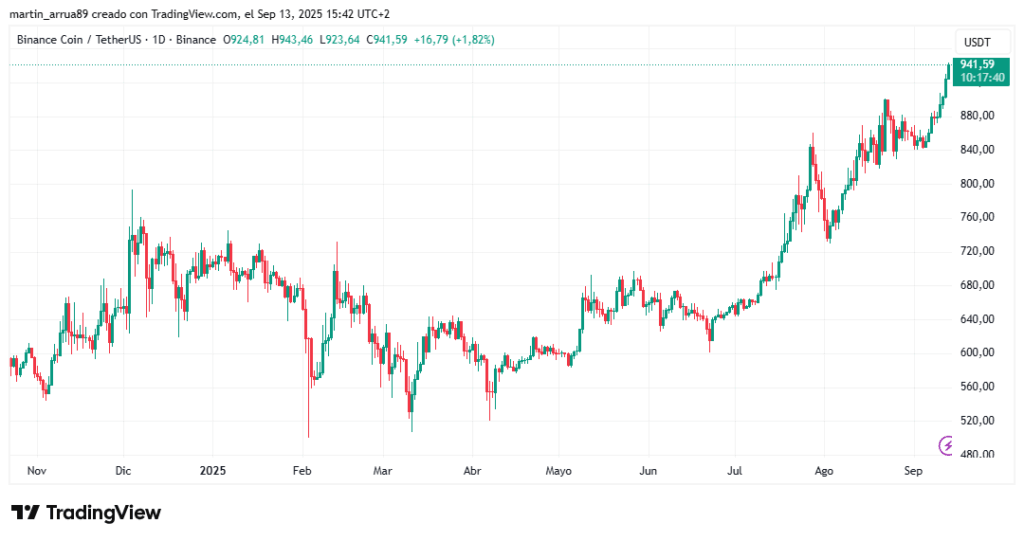The image size is (1024, 541).
Task: Click the Dic label on the time axis
Action: tap(123, 469)
